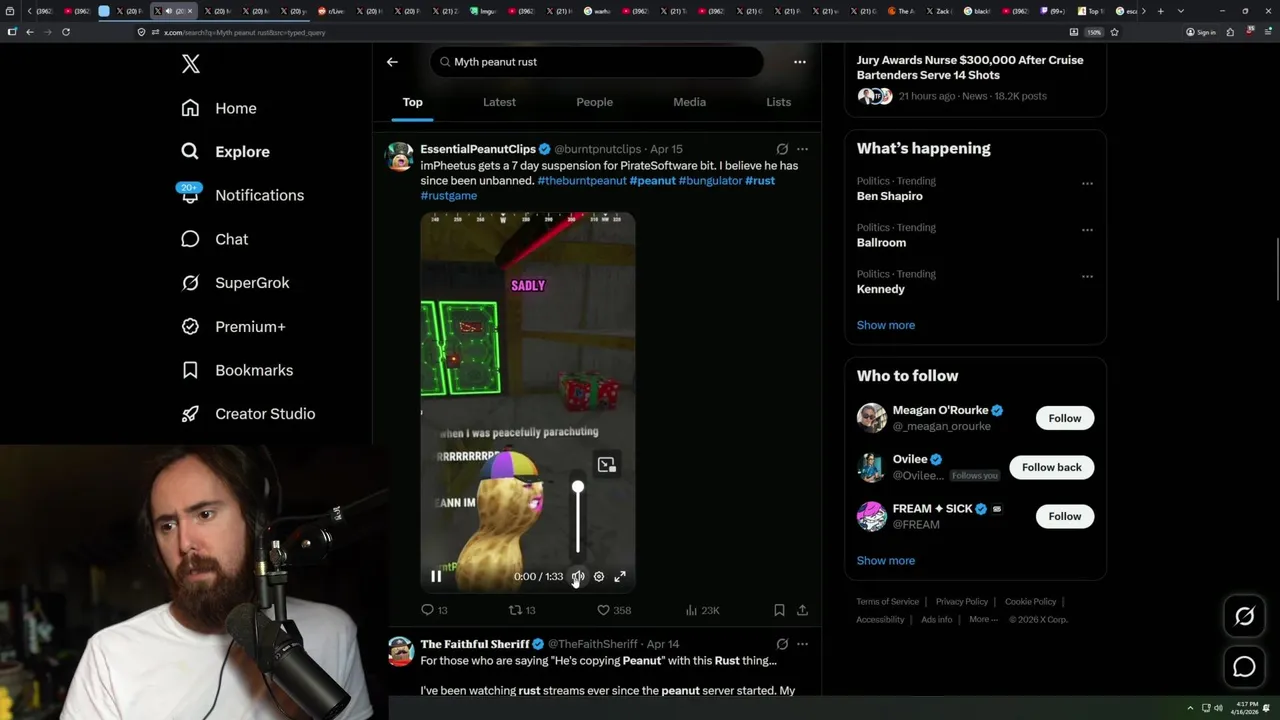This screenshot has width=1280, height=720.
Task: View analytics showing 23K views
Action: (703, 610)
